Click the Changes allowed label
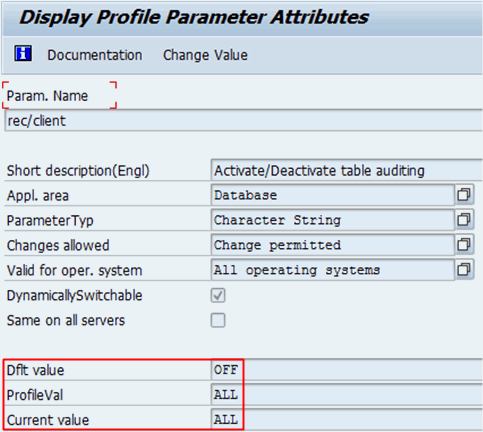The height and width of the screenshot is (432, 483). click(58, 245)
